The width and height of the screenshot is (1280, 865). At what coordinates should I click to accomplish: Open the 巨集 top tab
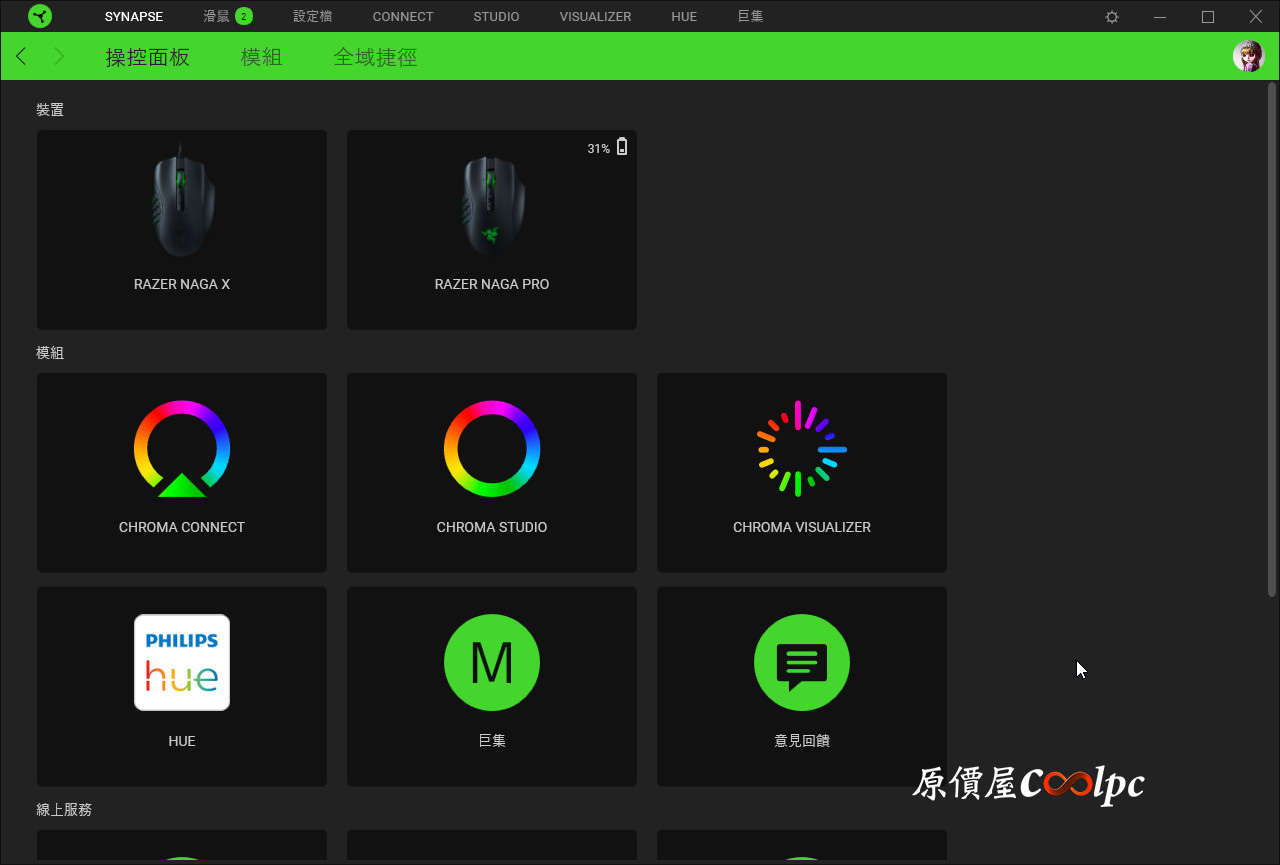click(x=750, y=17)
